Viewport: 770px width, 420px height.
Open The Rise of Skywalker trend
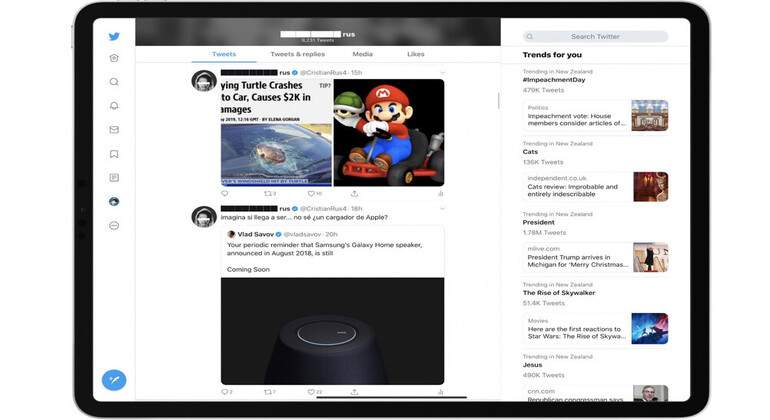[558, 293]
